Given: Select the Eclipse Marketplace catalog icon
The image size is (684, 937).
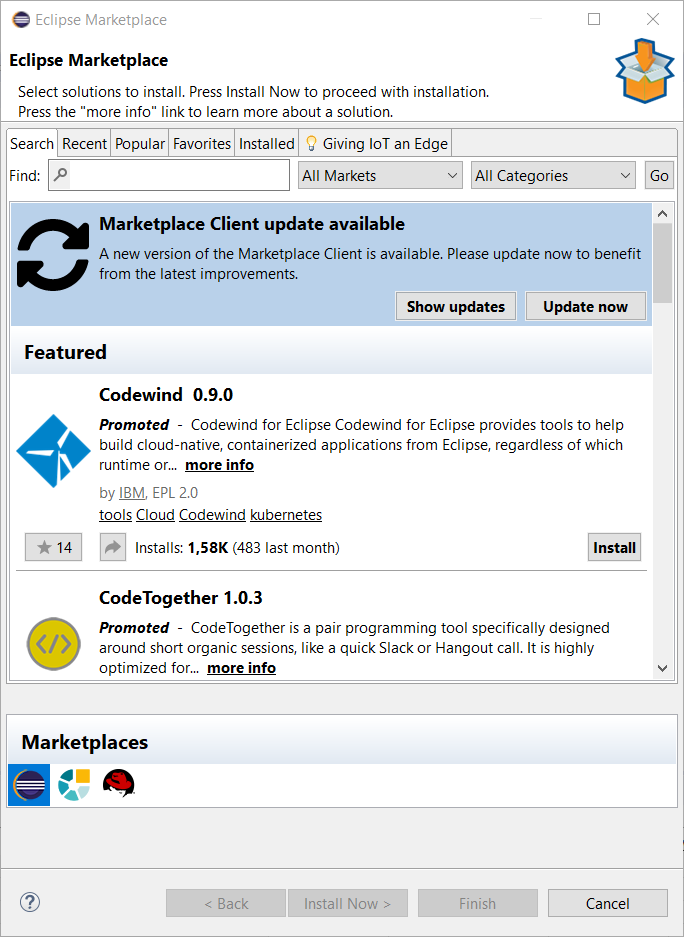Looking at the screenshot, I should click(29, 785).
